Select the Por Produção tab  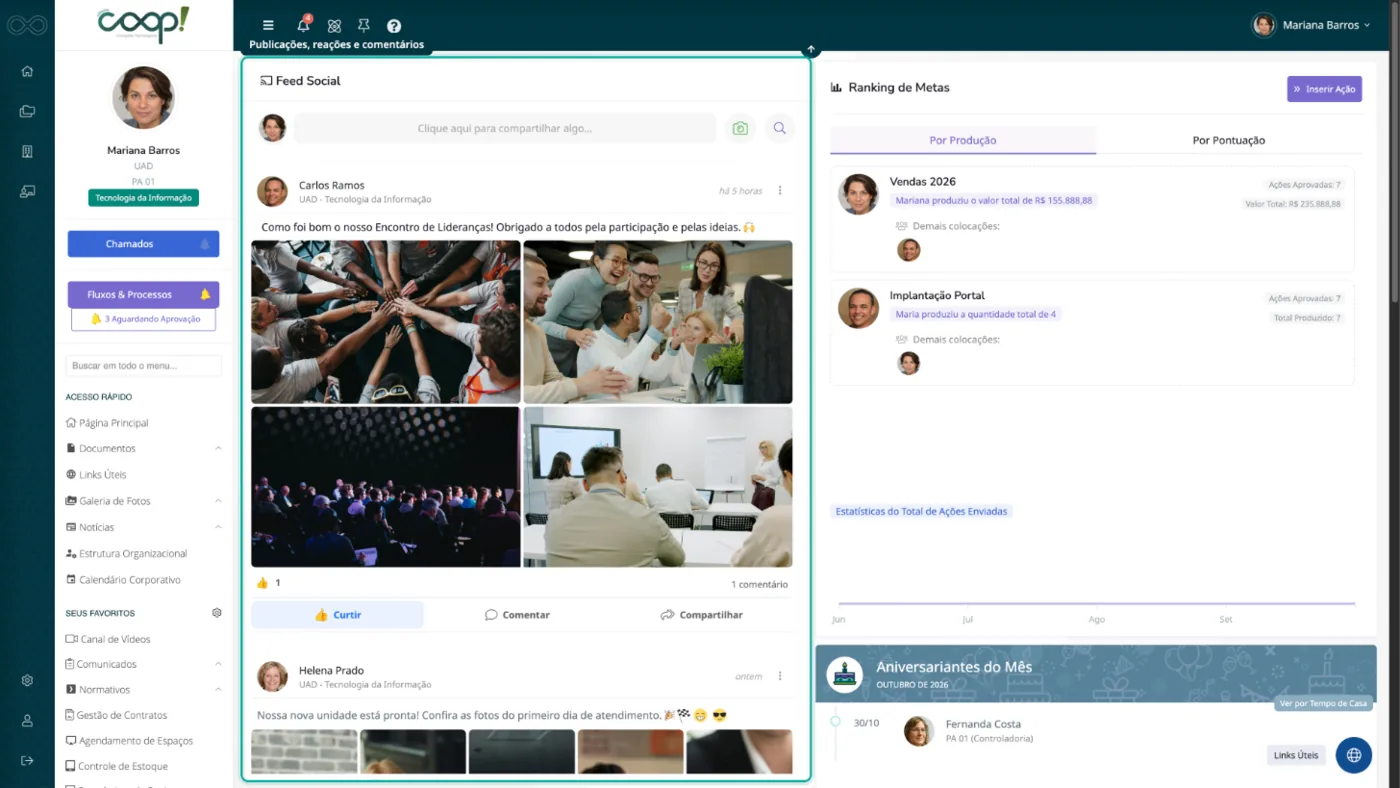(x=963, y=140)
